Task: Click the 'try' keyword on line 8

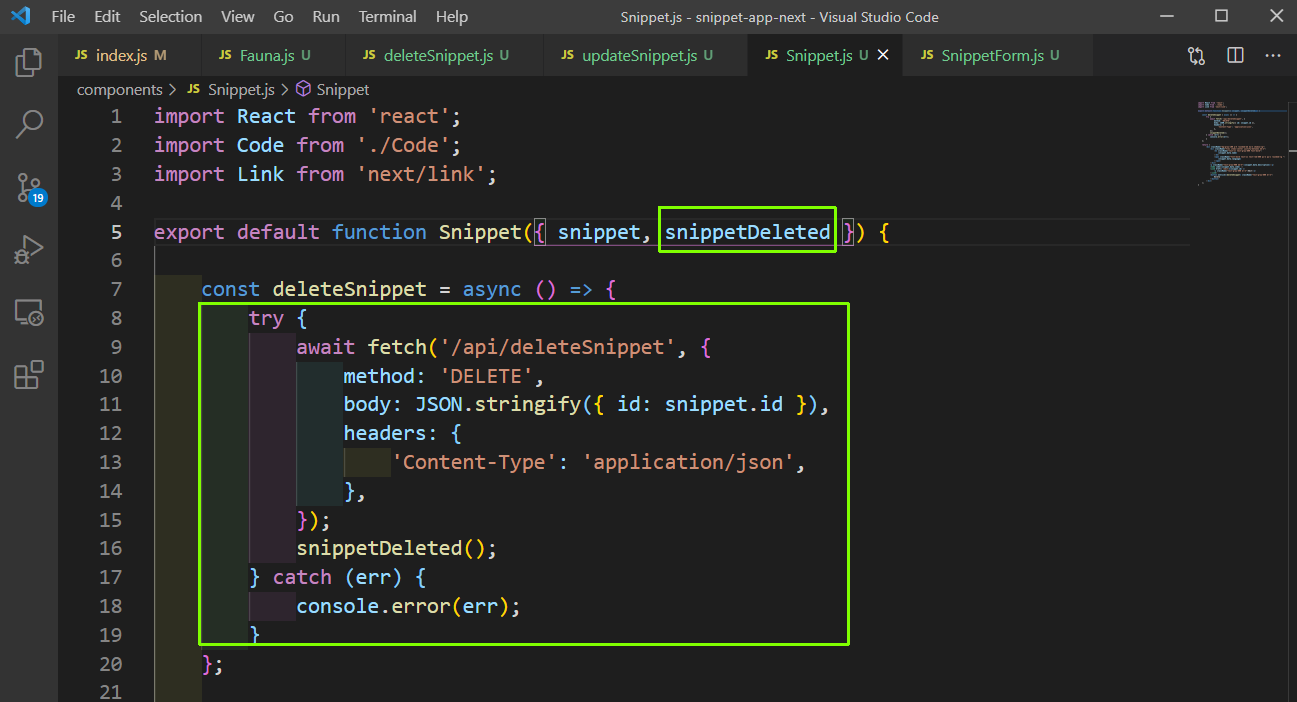Action: click(x=266, y=319)
